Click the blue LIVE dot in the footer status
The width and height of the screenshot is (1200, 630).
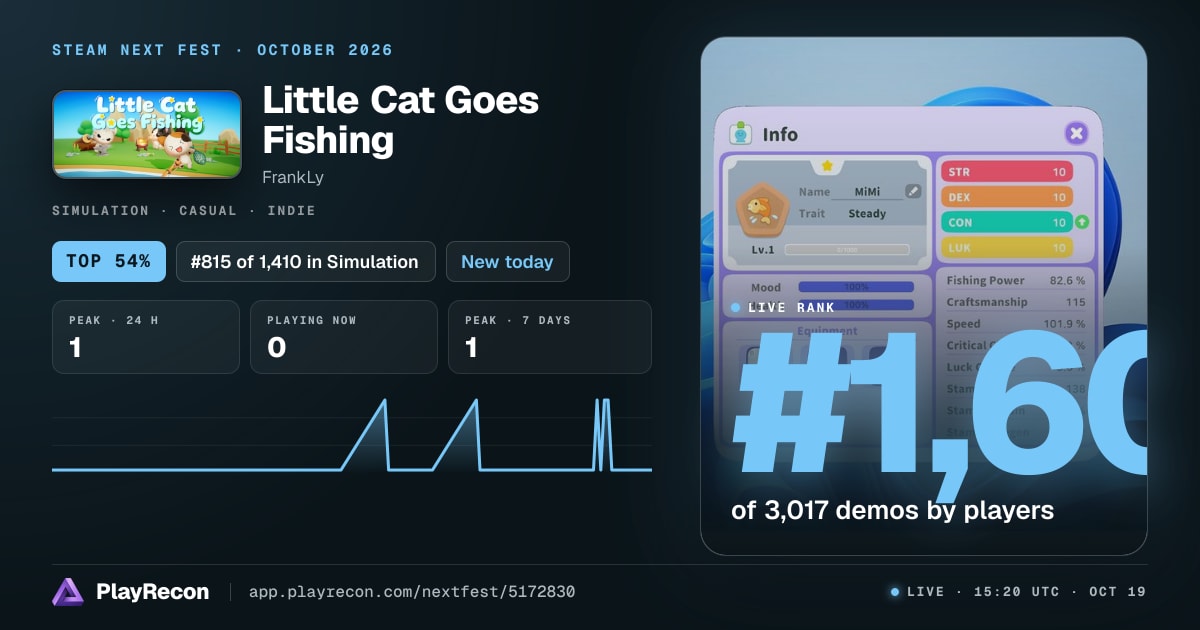(x=895, y=592)
